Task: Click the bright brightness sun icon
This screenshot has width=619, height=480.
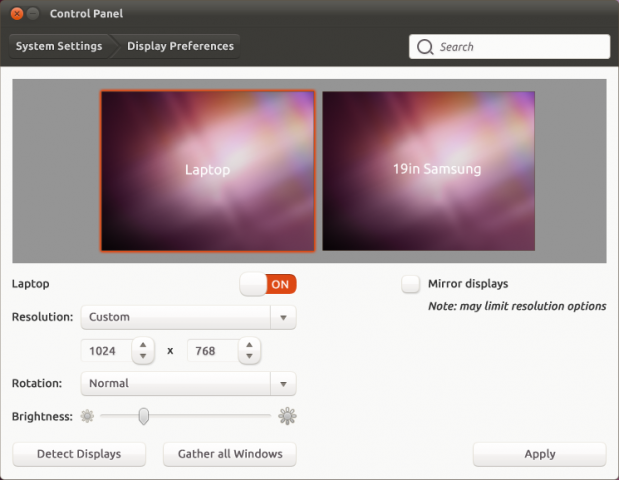Action: 287,416
